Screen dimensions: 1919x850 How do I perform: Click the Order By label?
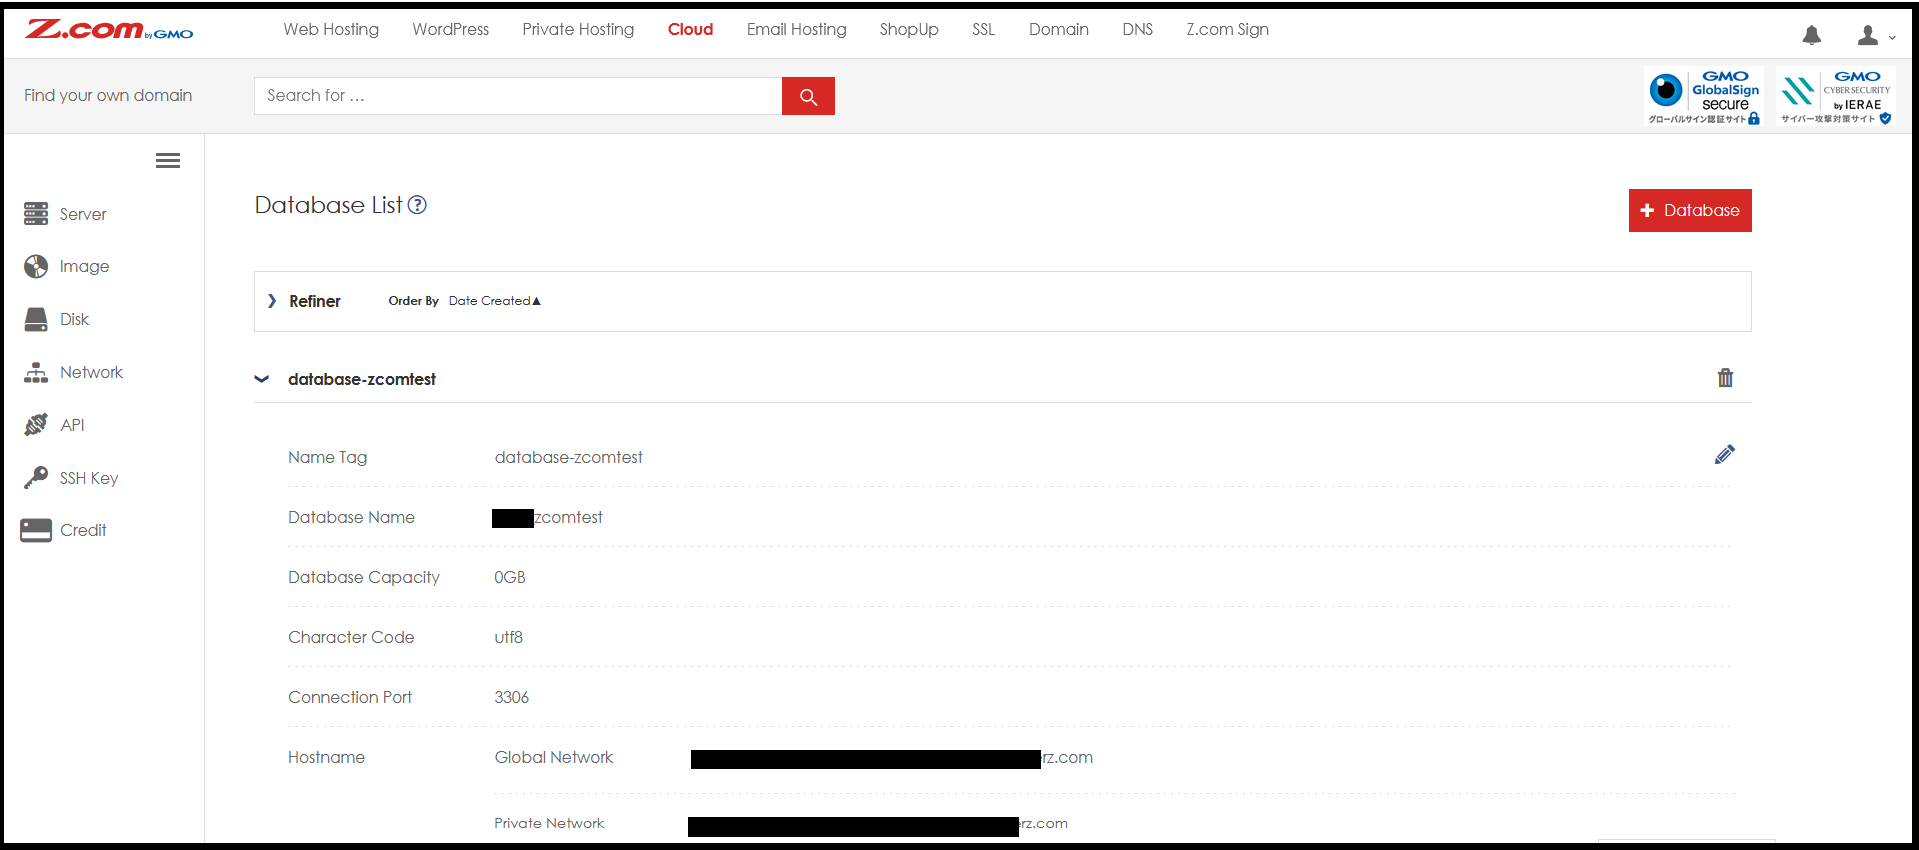coord(413,301)
